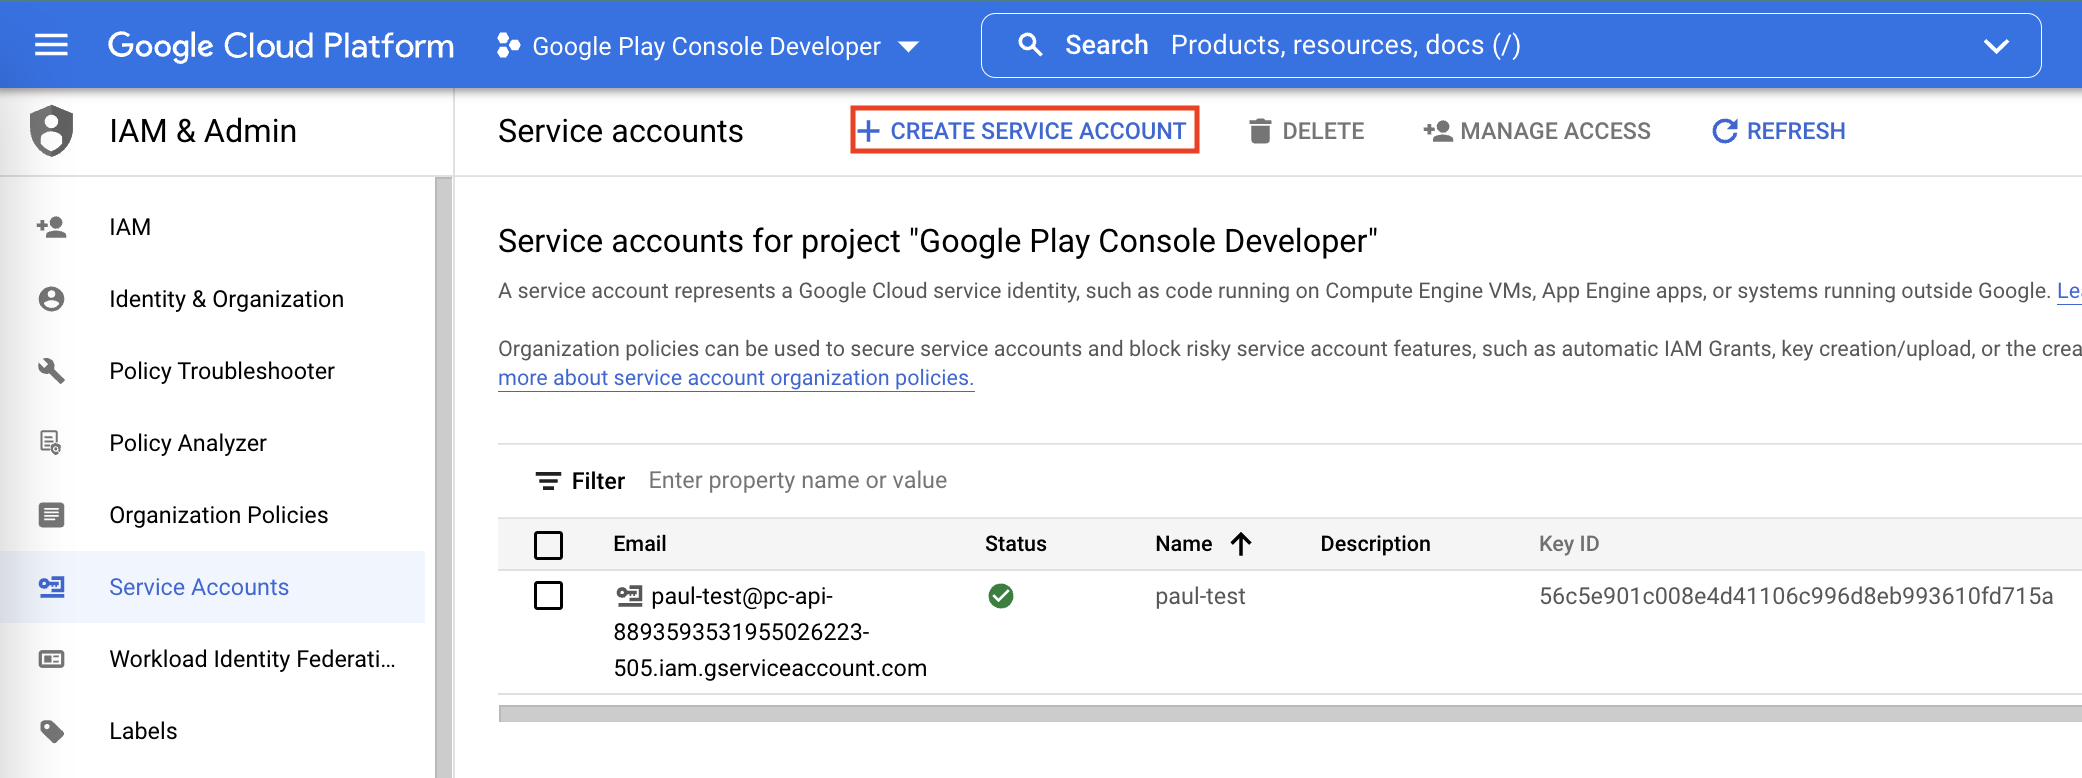Focus the products and resources search field

[x=1510, y=45]
